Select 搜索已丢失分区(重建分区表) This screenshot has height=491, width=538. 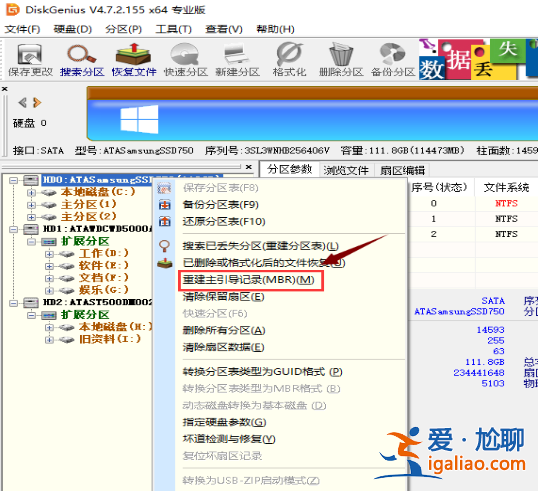tap(261, 246)
